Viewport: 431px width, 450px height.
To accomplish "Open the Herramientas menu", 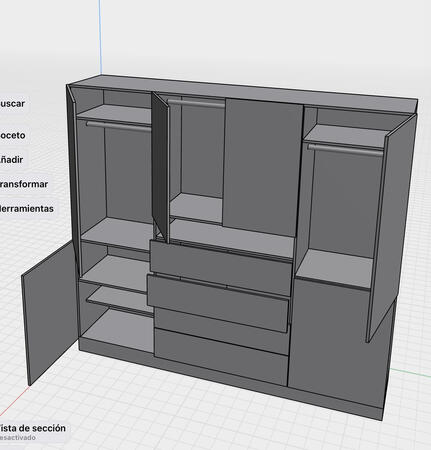I will pos(27,209).
